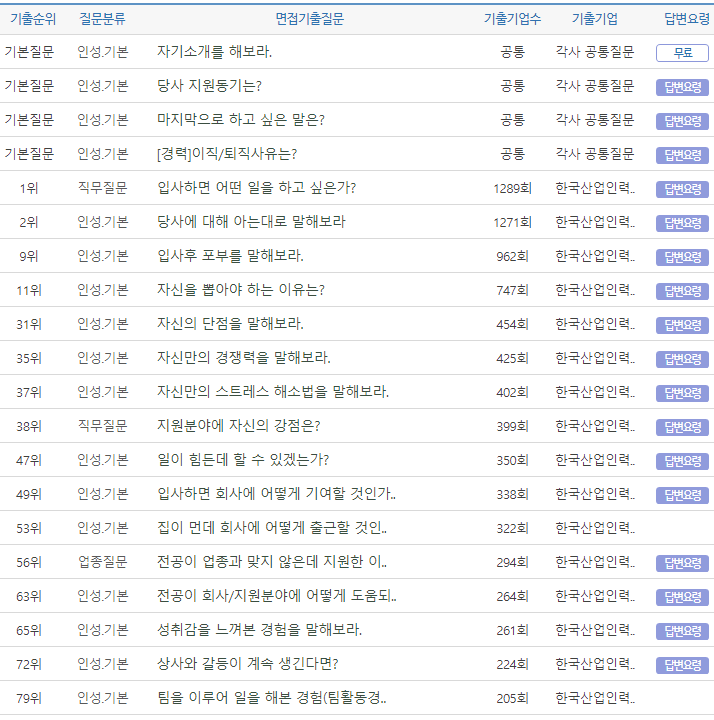The width and height of the screenshot is (714, 720).
Task: Select the question 입사후 포부를 말해보라
Action: 230,256
